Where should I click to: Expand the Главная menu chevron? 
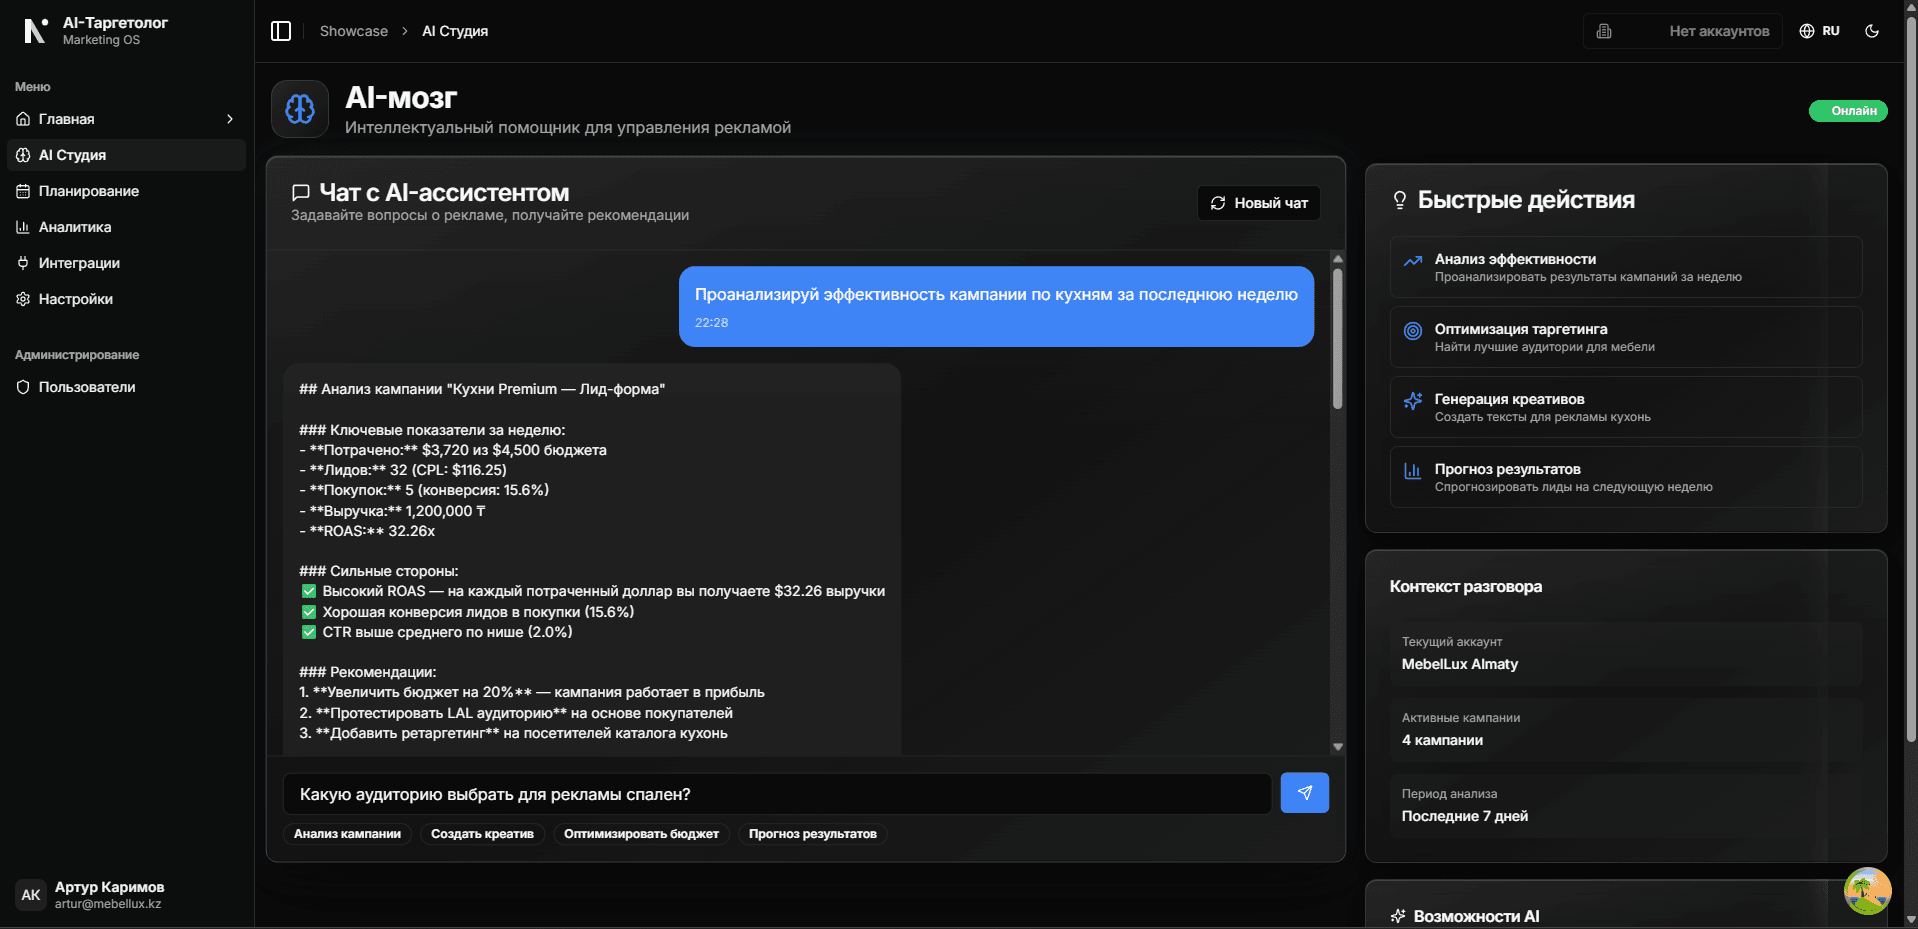(x=230, y=119)
